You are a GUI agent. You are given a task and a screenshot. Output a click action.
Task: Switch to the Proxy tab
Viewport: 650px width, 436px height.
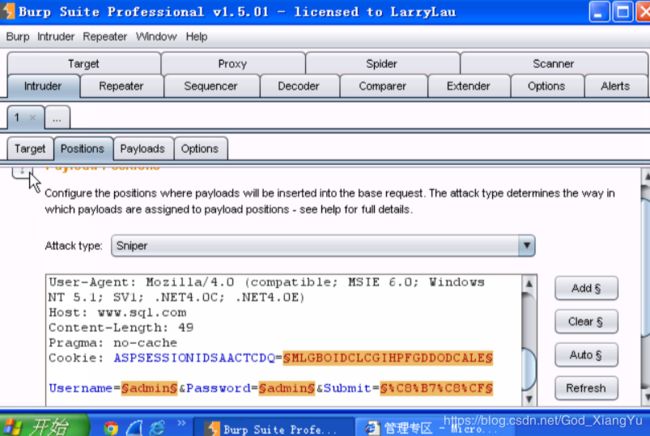[x=233, y=64]
